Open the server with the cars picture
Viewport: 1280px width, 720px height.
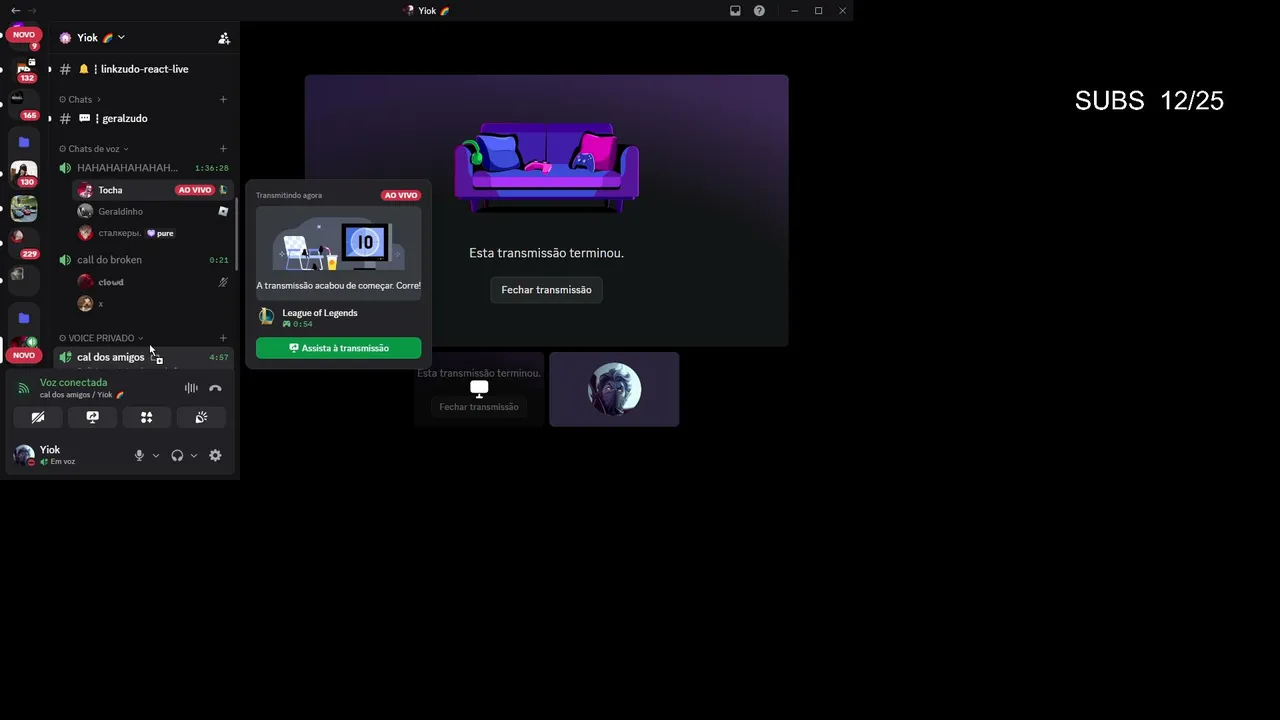(24, 208)
